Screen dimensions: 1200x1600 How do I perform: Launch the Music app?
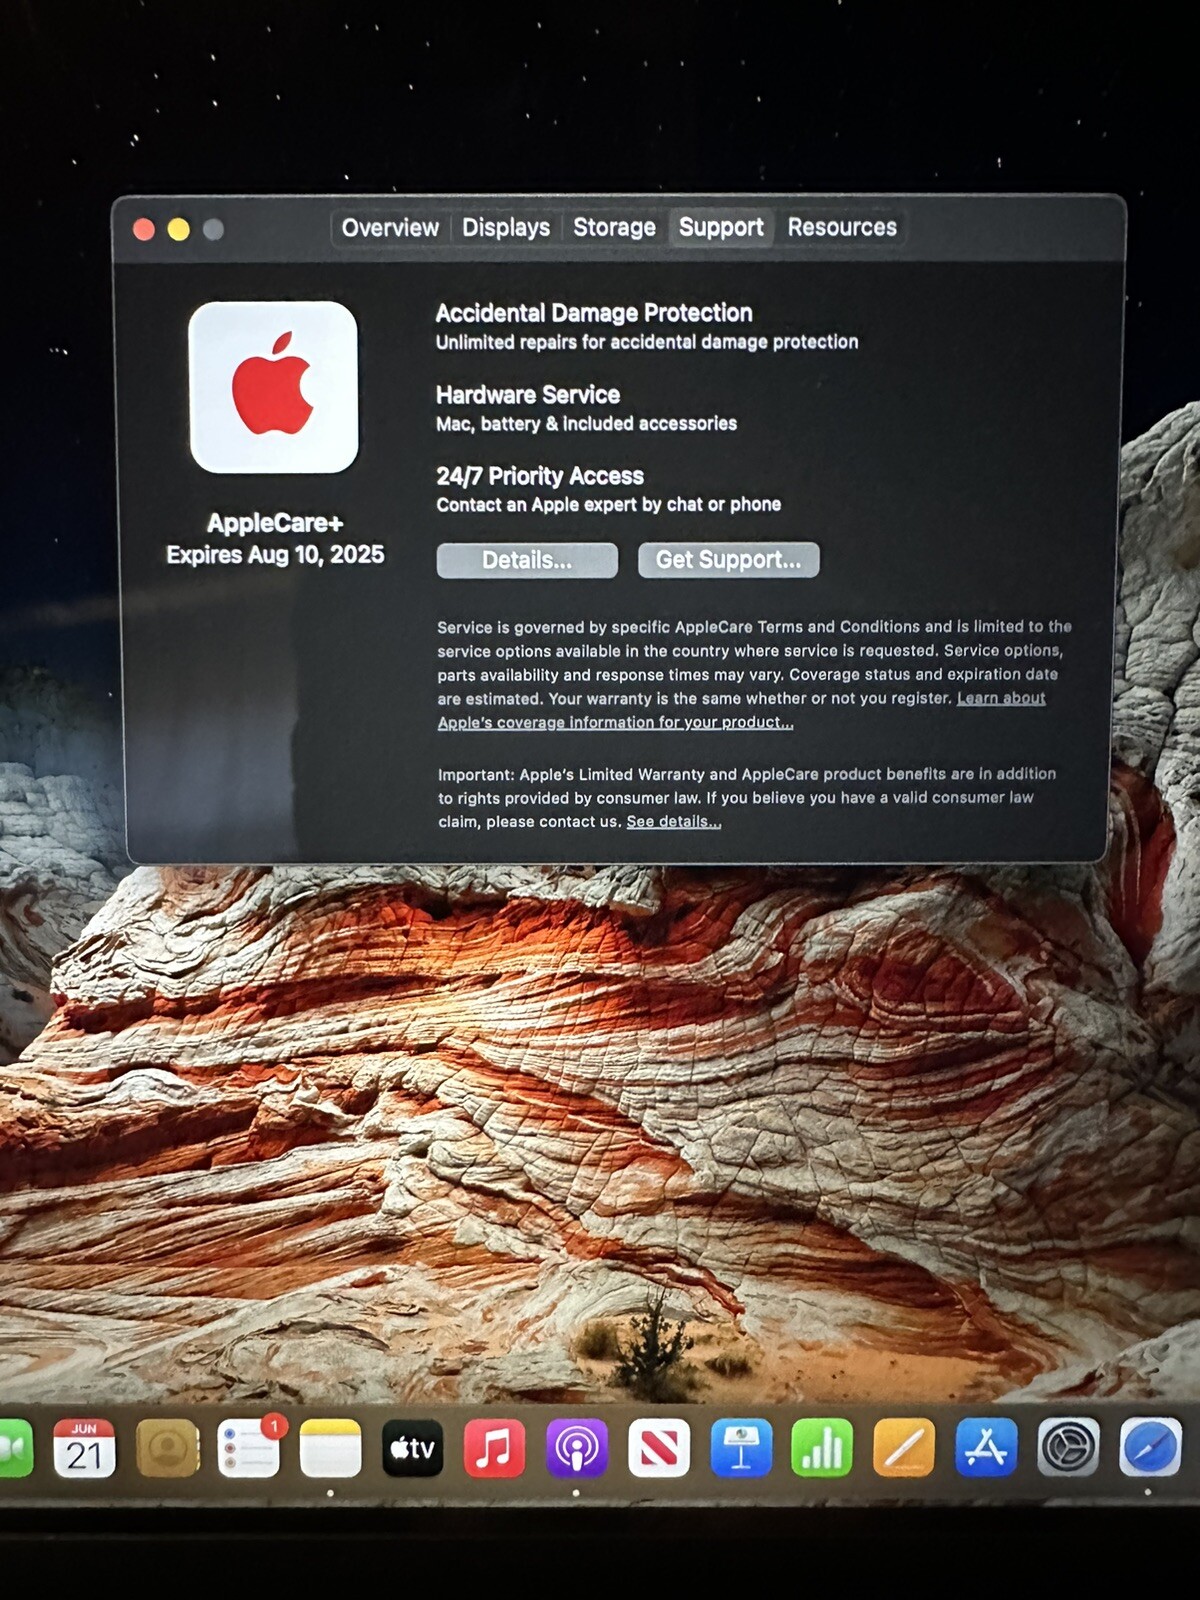494,1447
